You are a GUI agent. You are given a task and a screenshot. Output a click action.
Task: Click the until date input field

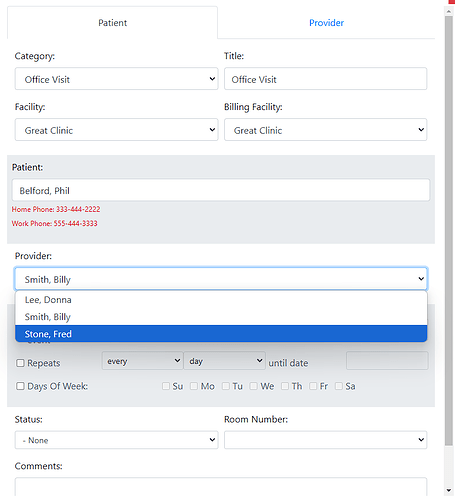[387, 361]
